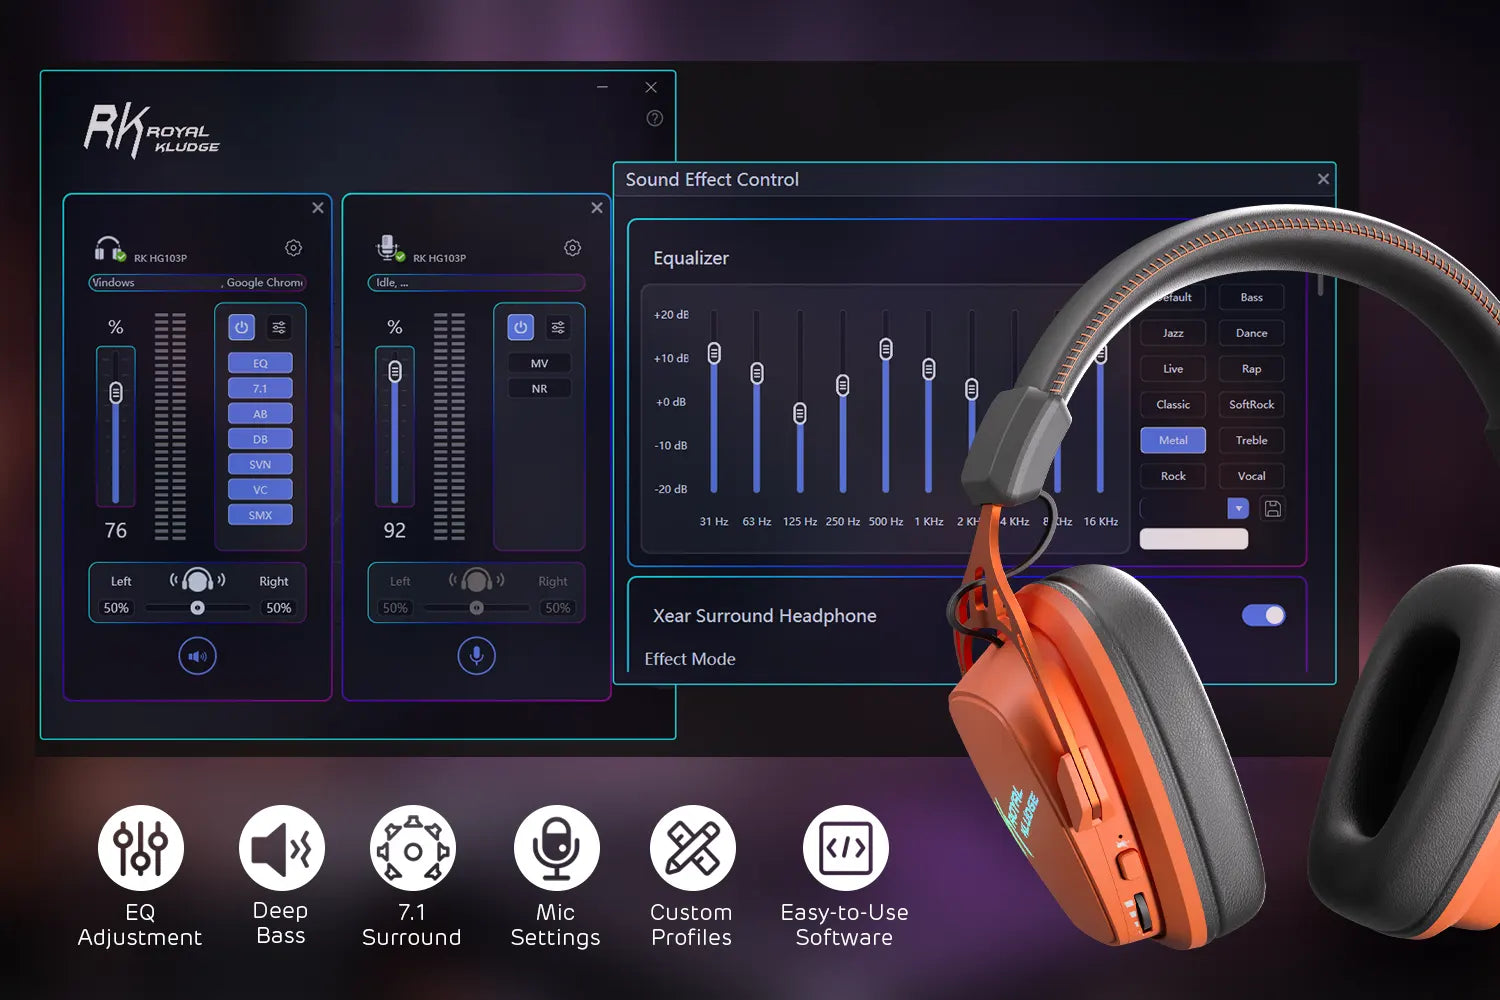Mute the headphone with the speaker button
This screenshot has width=1500, height=1000.
197,656
